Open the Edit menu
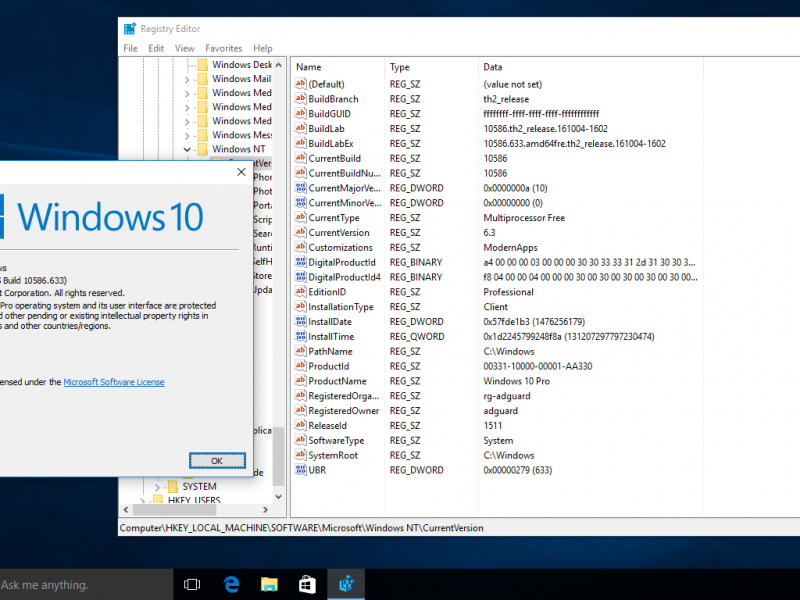 156,48
